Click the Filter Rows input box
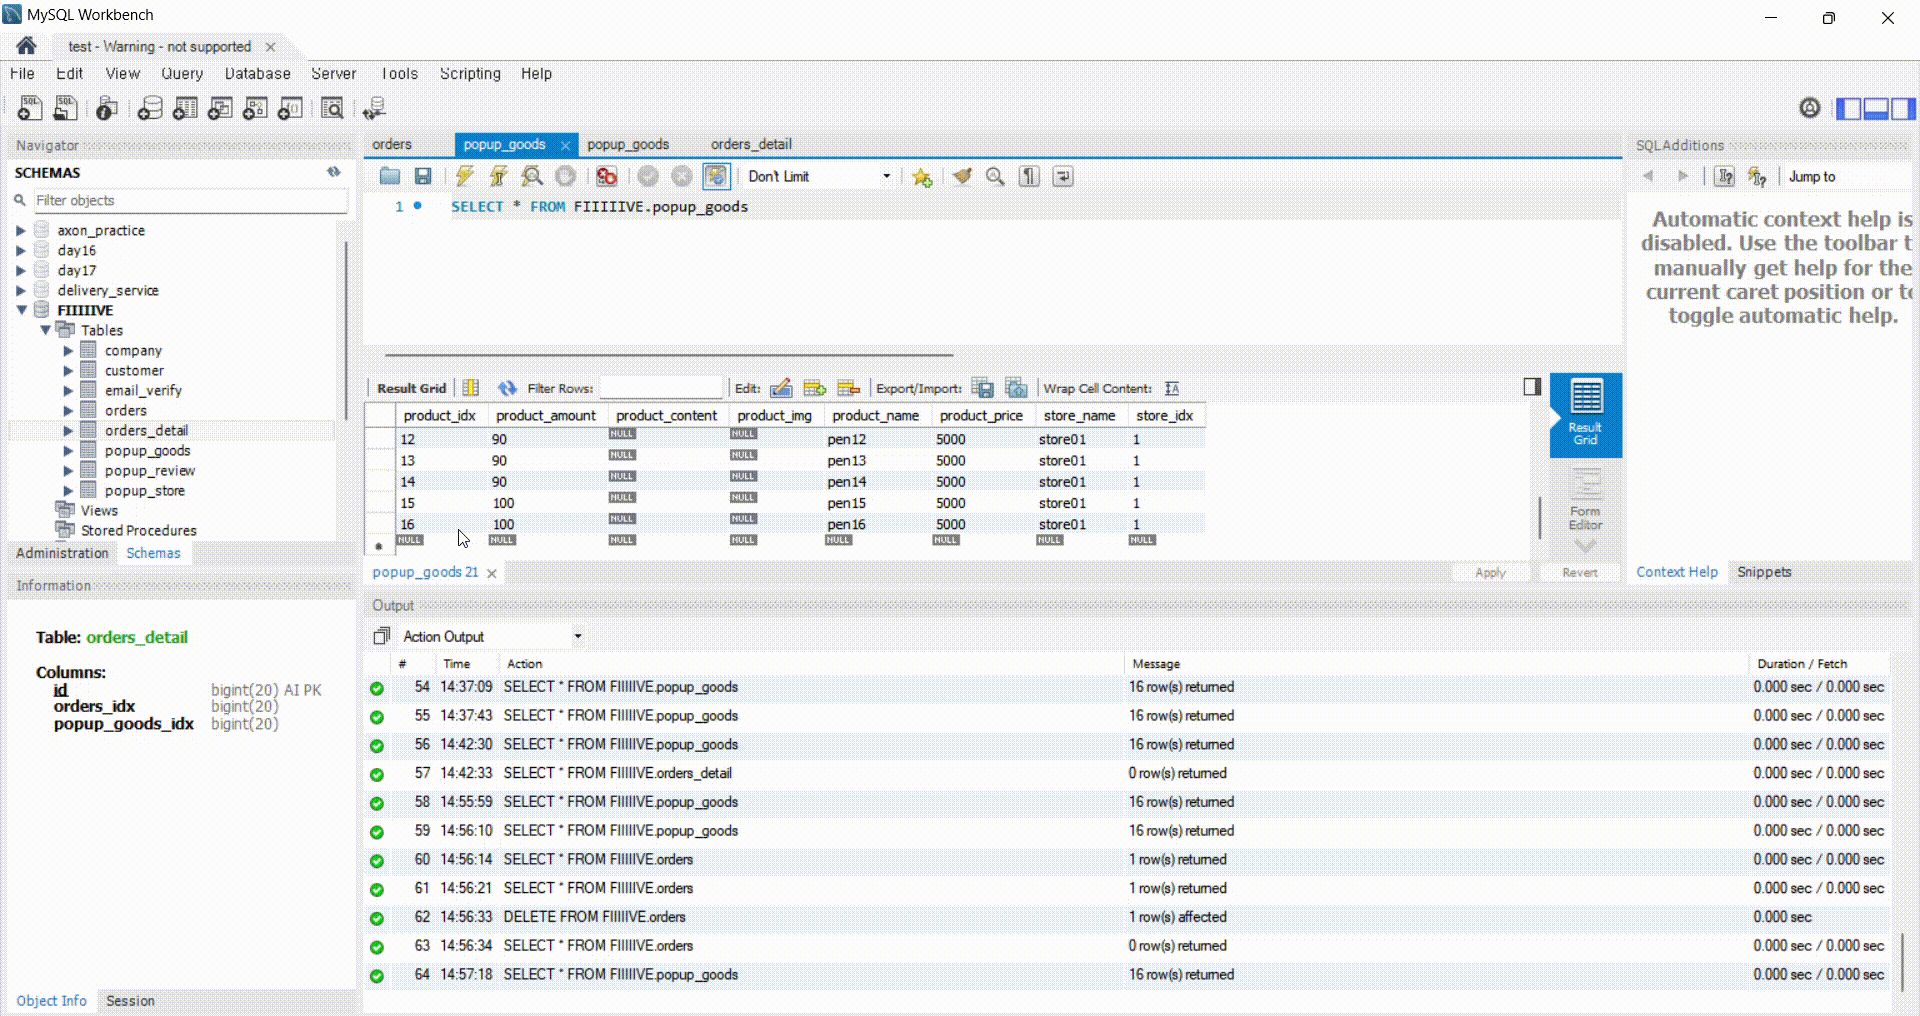Image resolution: width=1920 pixels, height=1016 pixels. [x=660, y=388]
